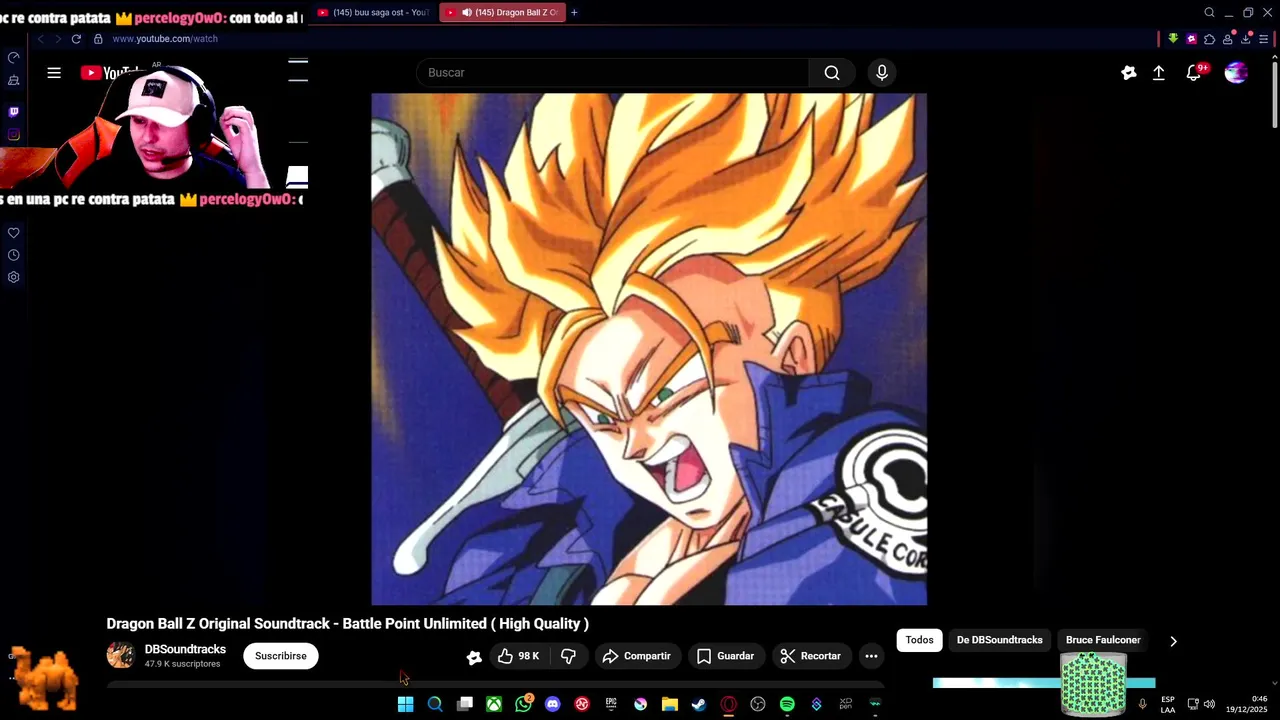The width and height of the screenshot is (1280, 720).
Task: Open Xbox app from the taskbar
Action: [x=494, y=704]
